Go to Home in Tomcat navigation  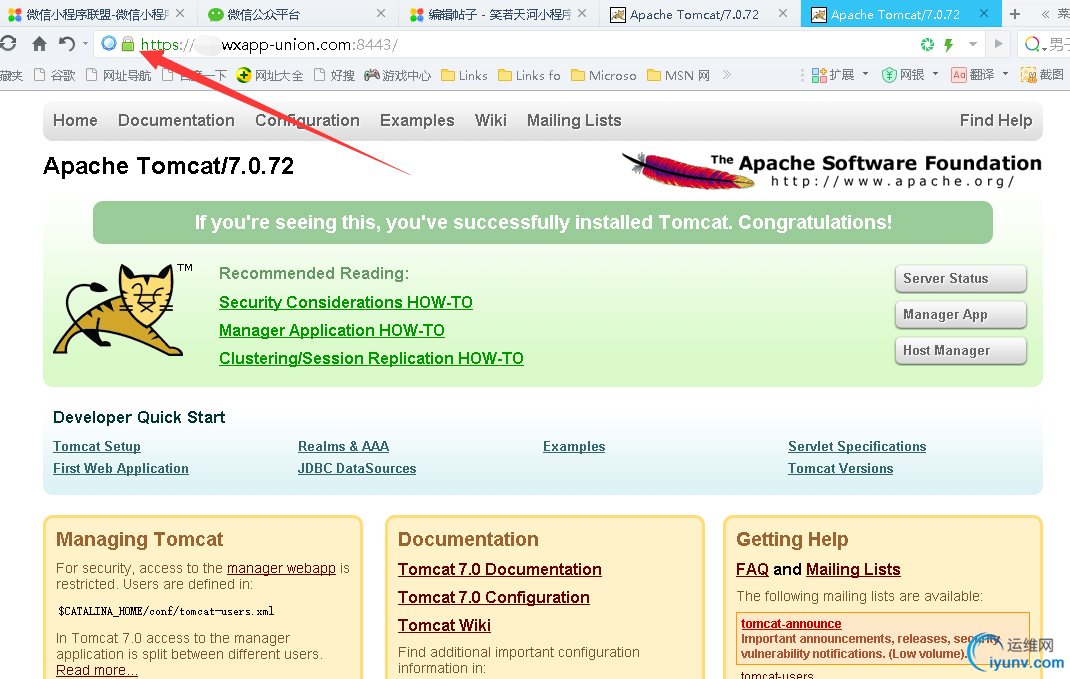(x=75, y=121)
